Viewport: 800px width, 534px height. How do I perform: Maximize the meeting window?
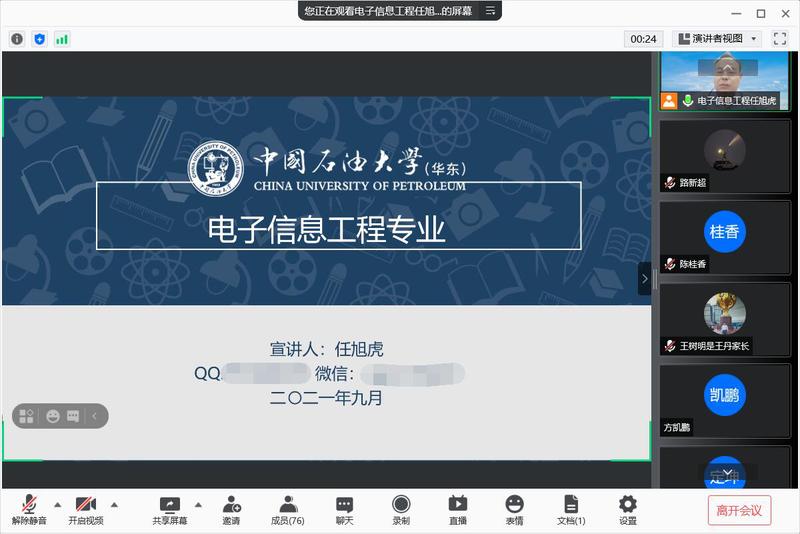(x=761, y=14)
